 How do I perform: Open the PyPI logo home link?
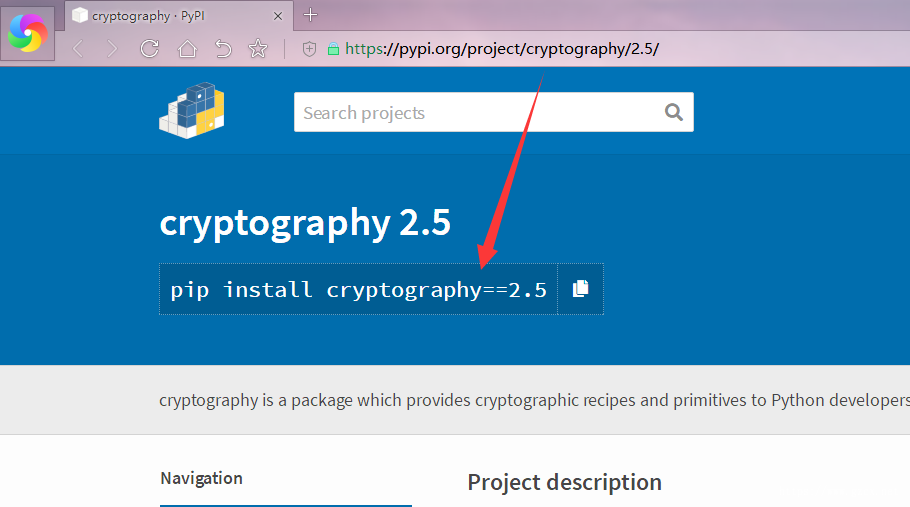[192, 111]
